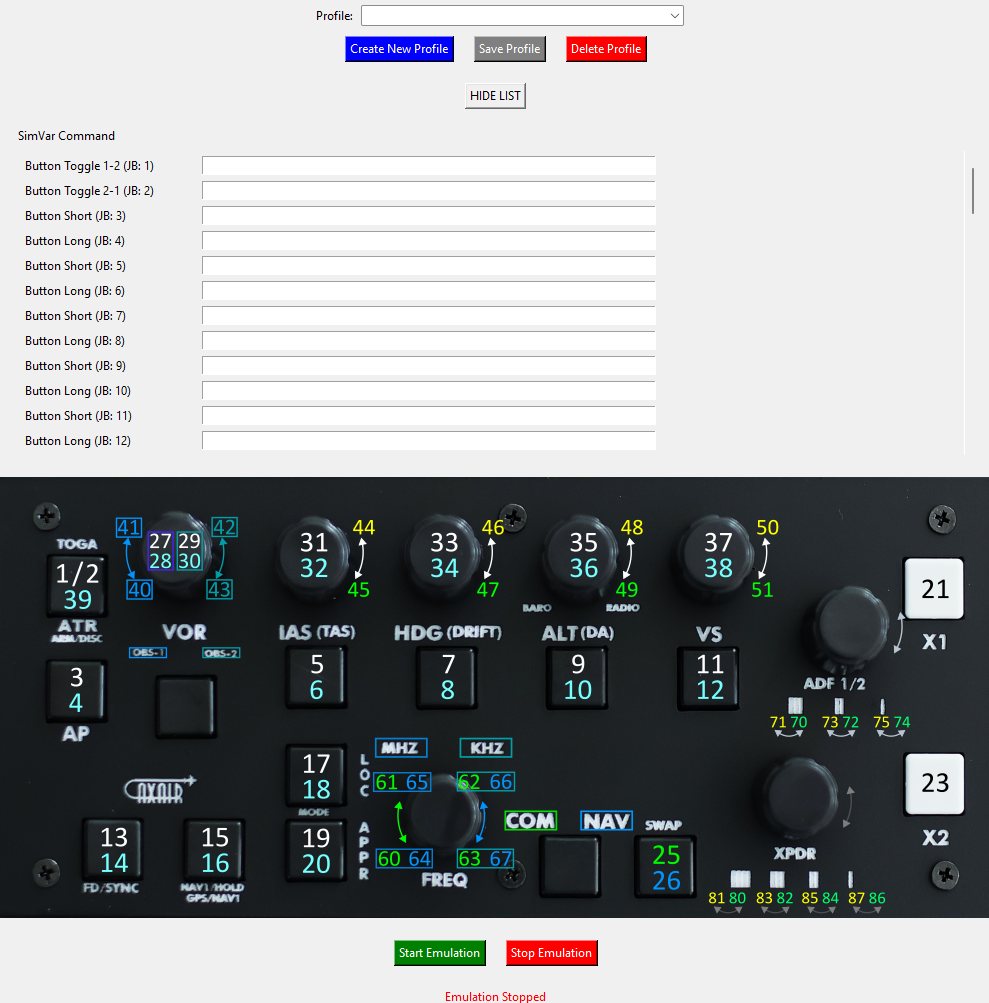This screenshot has height=1003, width=989.
Task: Focus the Button Long (JB: 6) field
Action: [x=429, y=290]
